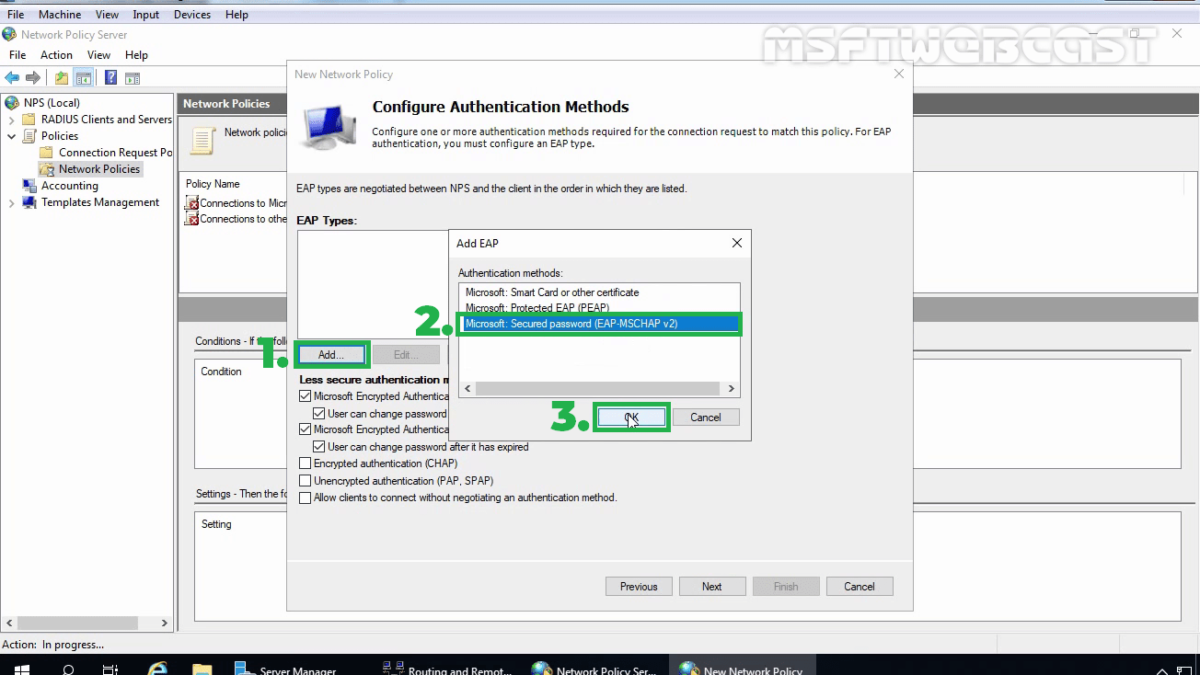Click the left scroll arrow in Add EAP list
The height and width of the screenshot is (675, 1200).
[467, 389]
